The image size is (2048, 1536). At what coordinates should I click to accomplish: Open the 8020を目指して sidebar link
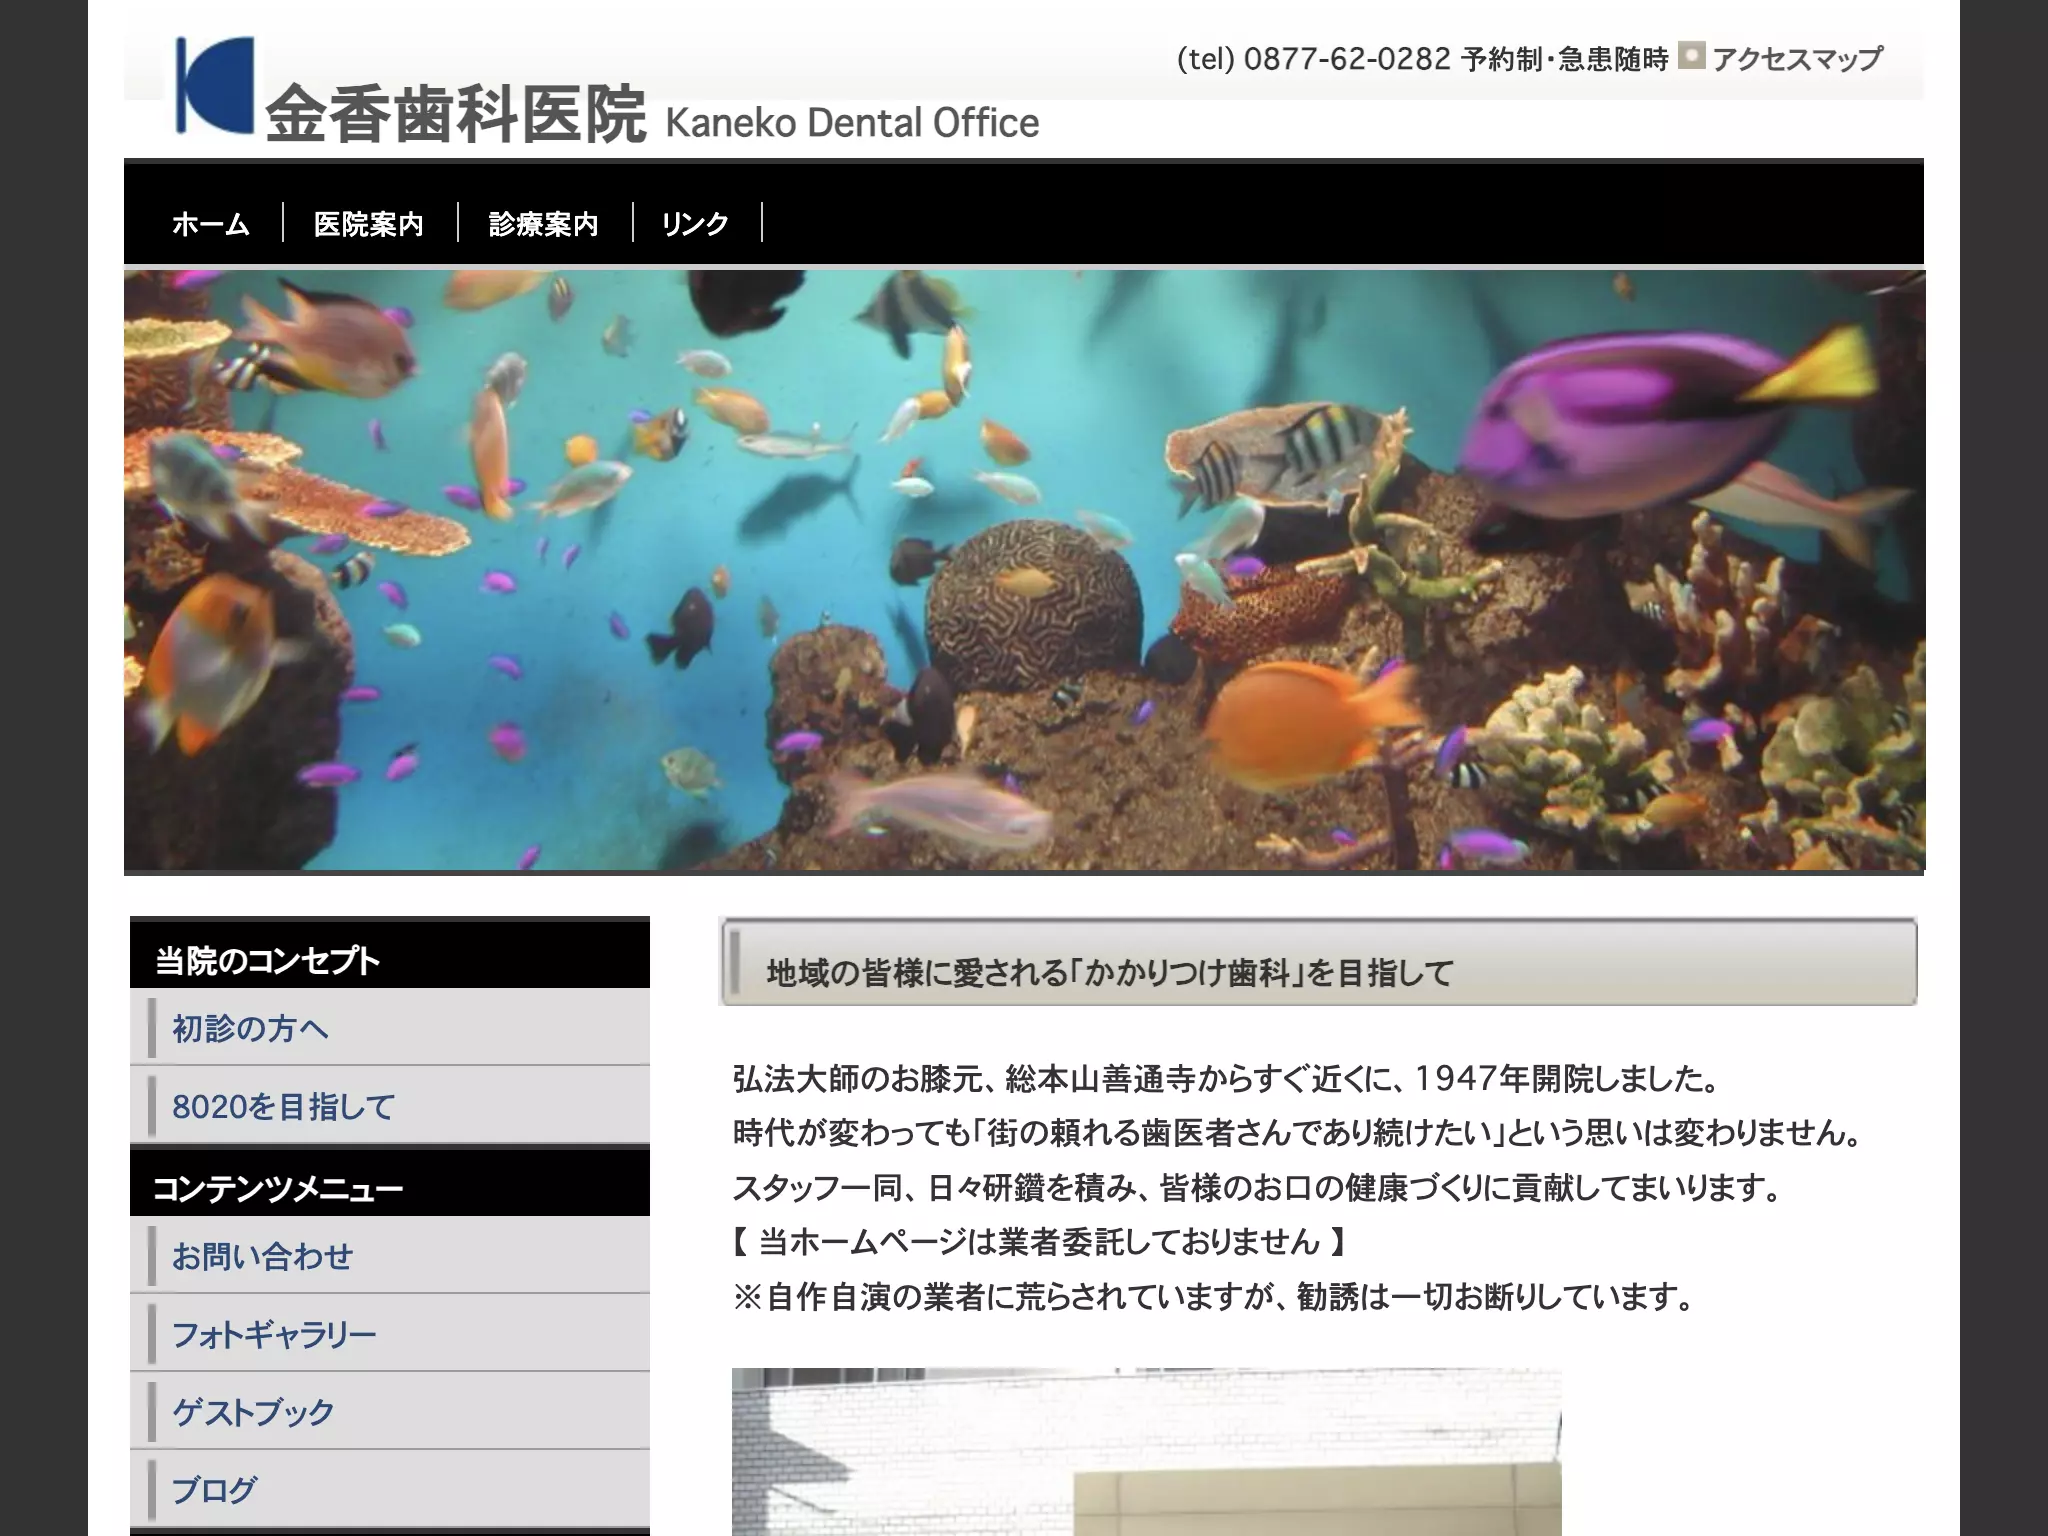click(x=390, y=1106)
